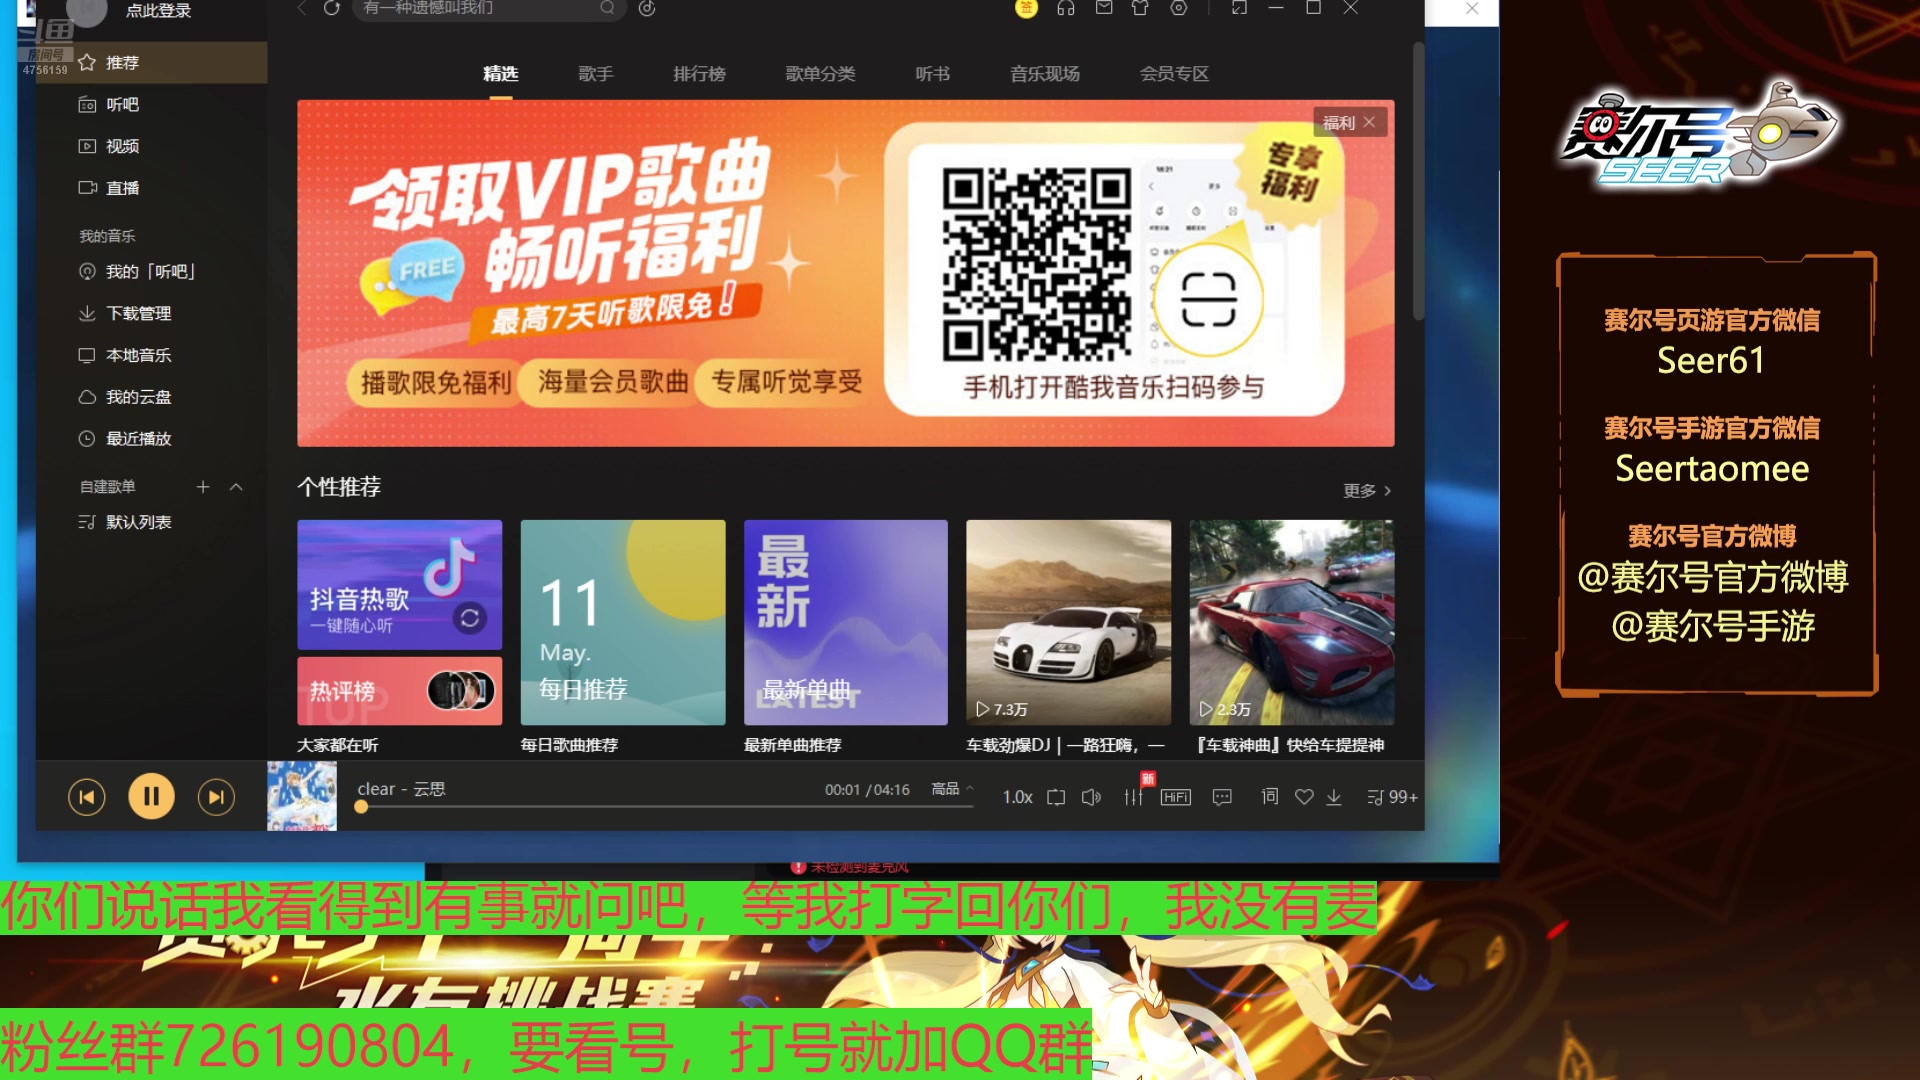Open the song recognition icon beside search

point(647,8)
